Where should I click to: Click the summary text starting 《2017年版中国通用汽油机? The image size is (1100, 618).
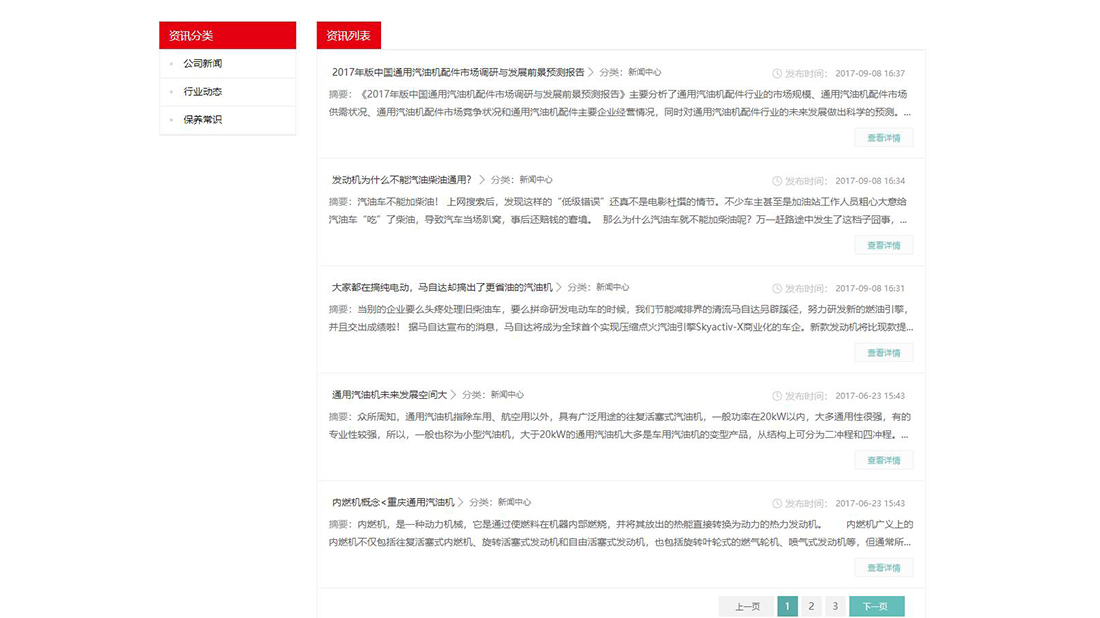[x=620, y=103]
